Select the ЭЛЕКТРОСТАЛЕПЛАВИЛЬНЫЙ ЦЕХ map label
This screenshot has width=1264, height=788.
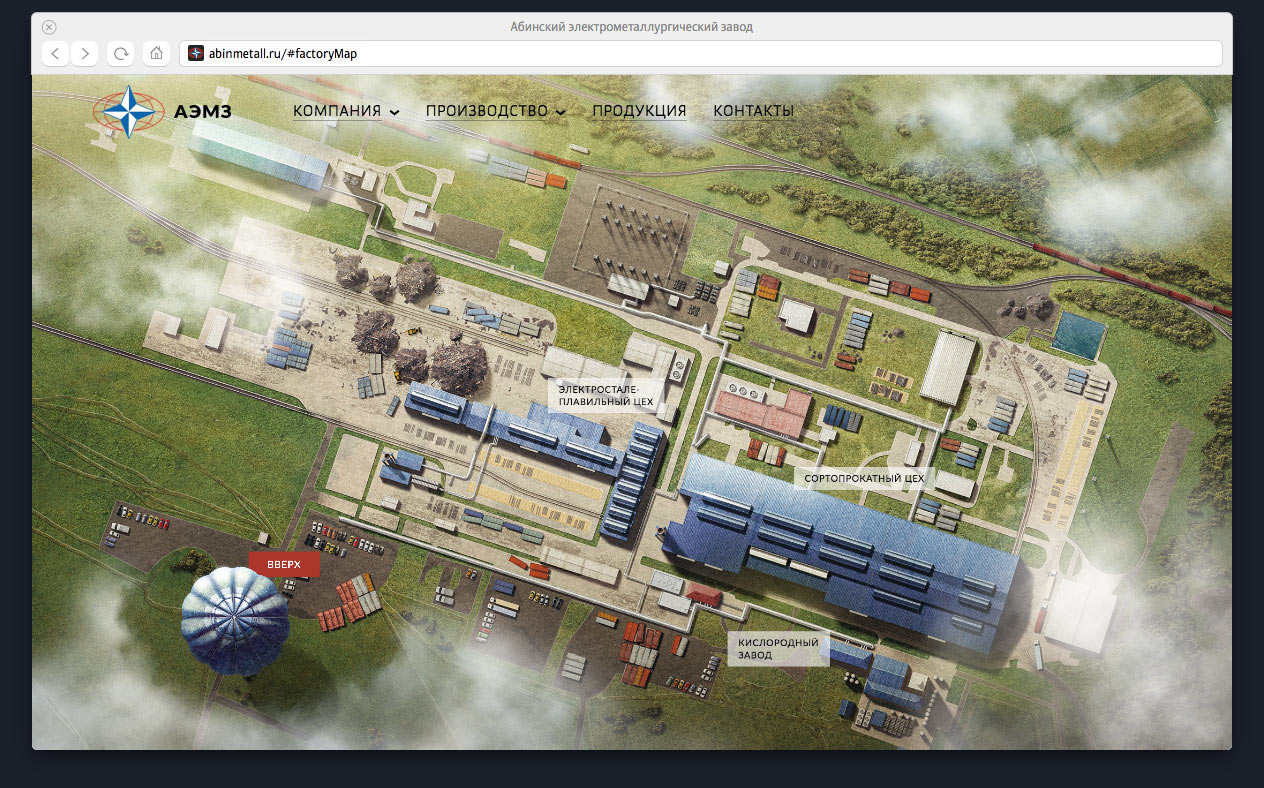pos(605,395)
